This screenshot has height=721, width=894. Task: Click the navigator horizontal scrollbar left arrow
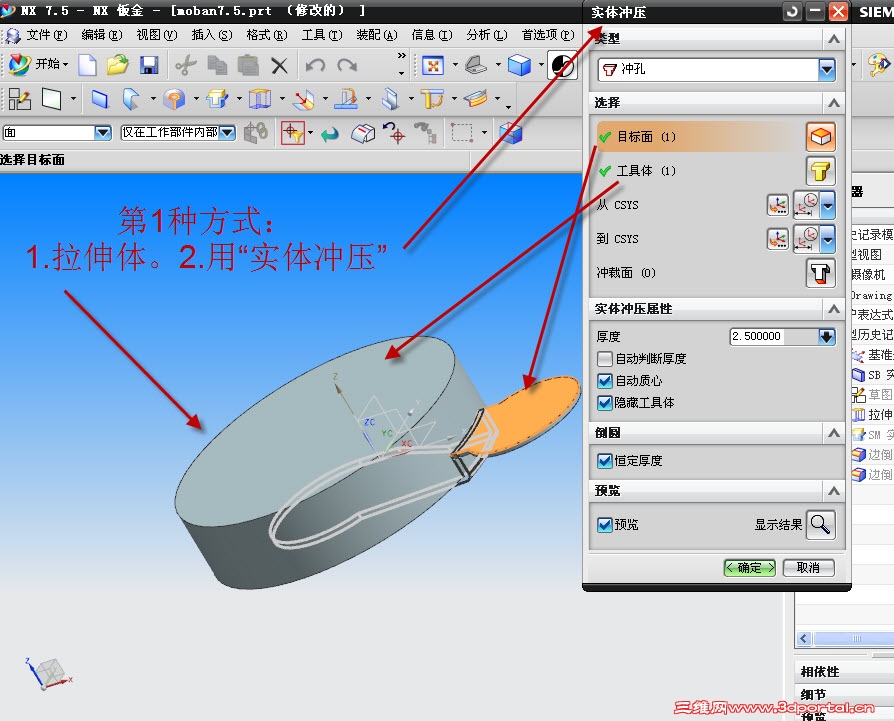(804, 638)
